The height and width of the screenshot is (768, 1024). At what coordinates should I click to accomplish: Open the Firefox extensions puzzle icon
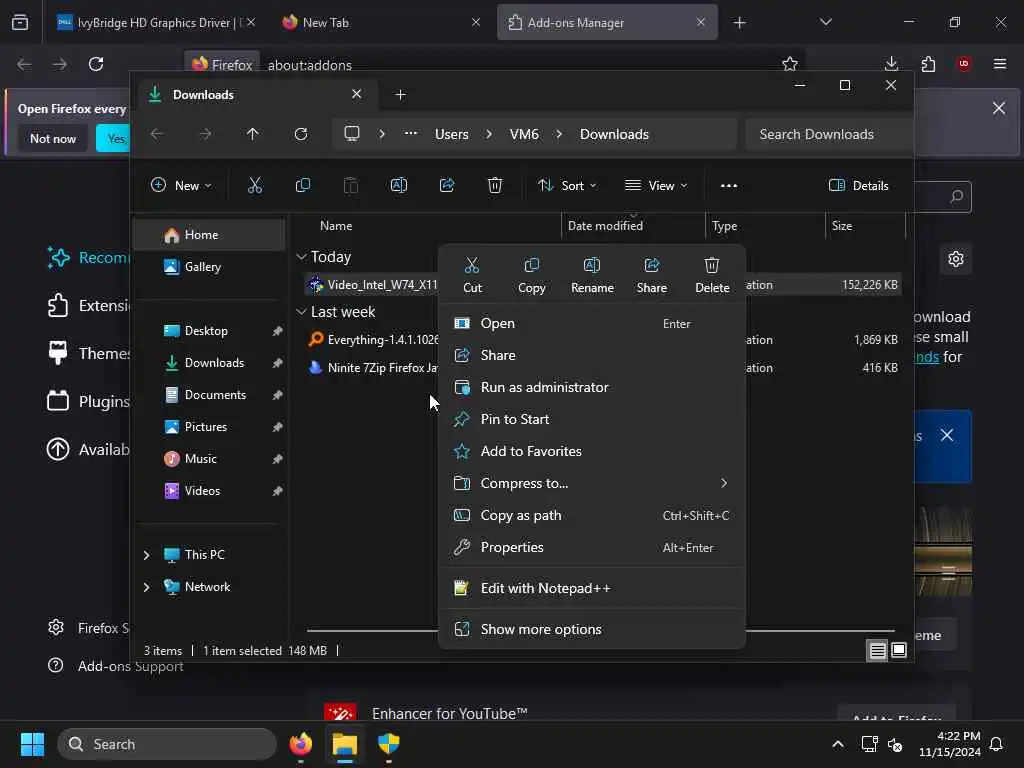[928, 64]
